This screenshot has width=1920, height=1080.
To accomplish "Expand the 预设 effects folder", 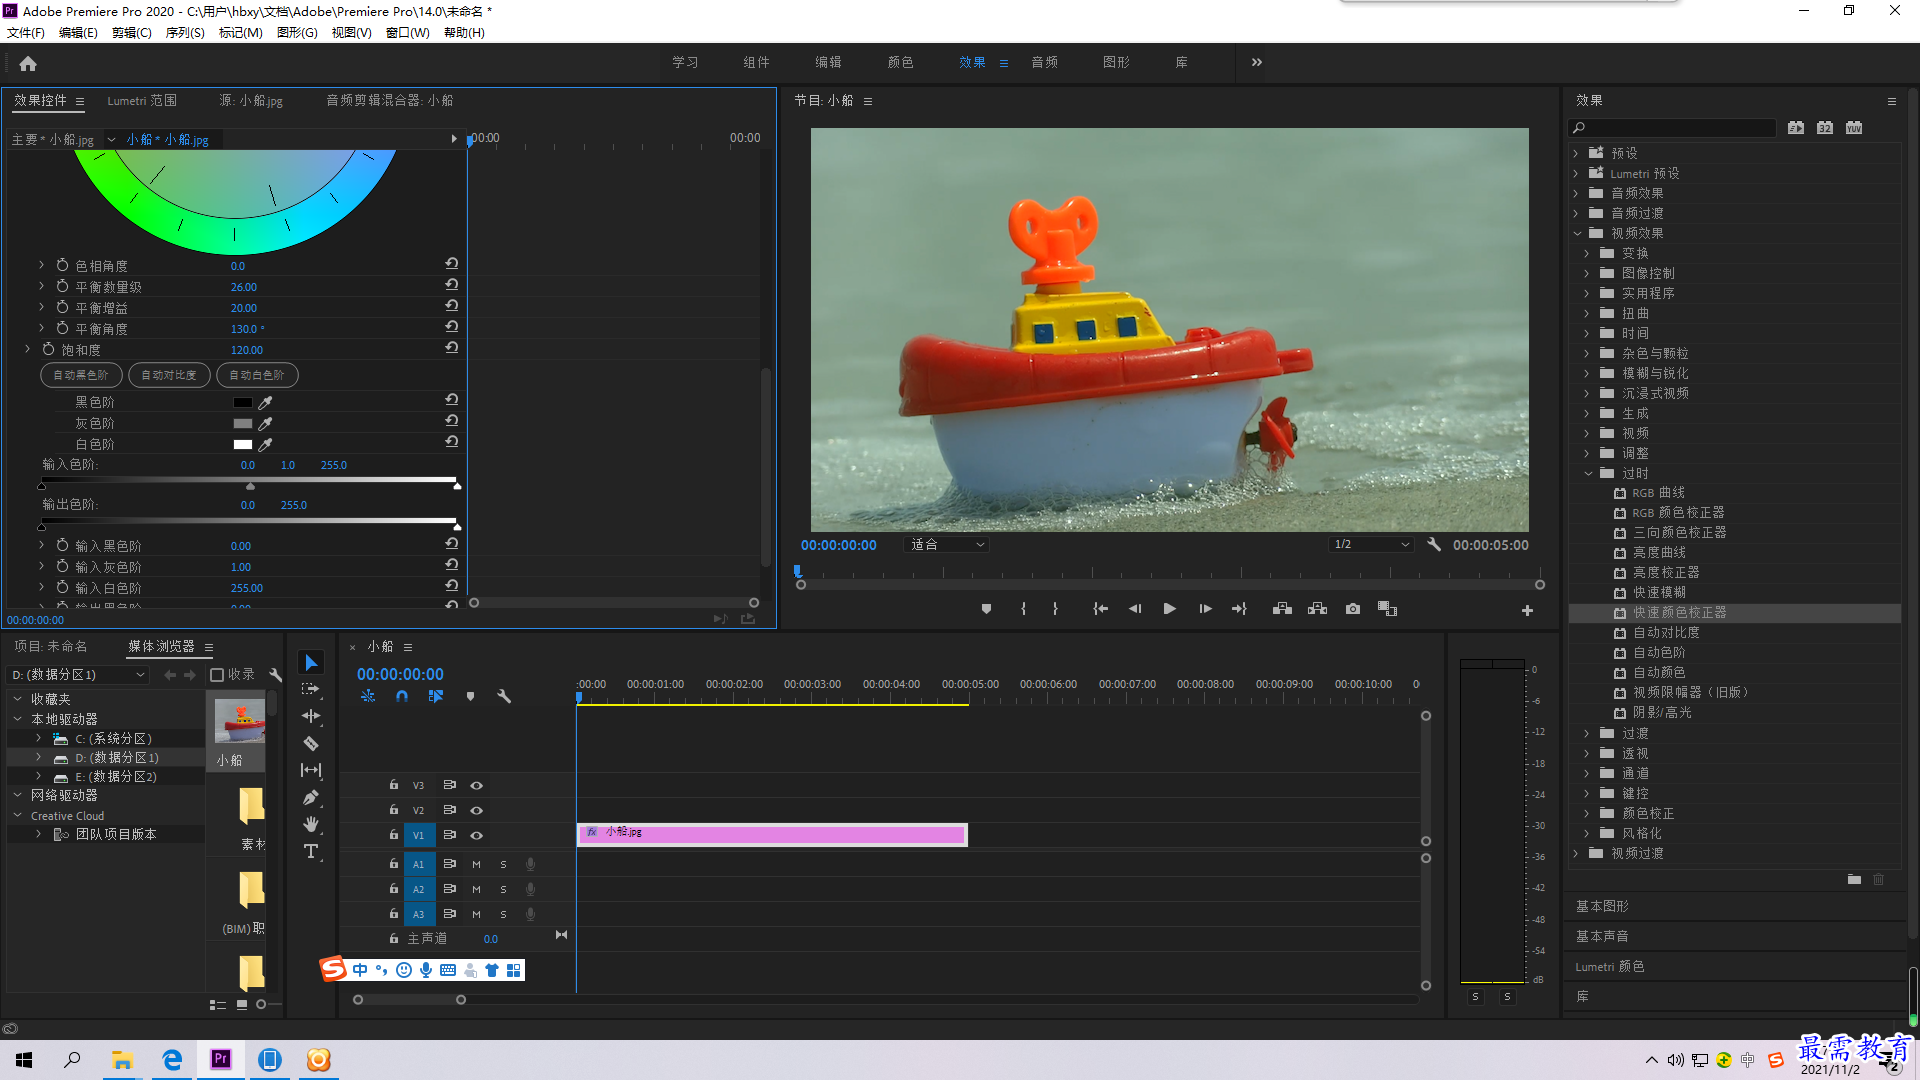I will pos(1576,153).
